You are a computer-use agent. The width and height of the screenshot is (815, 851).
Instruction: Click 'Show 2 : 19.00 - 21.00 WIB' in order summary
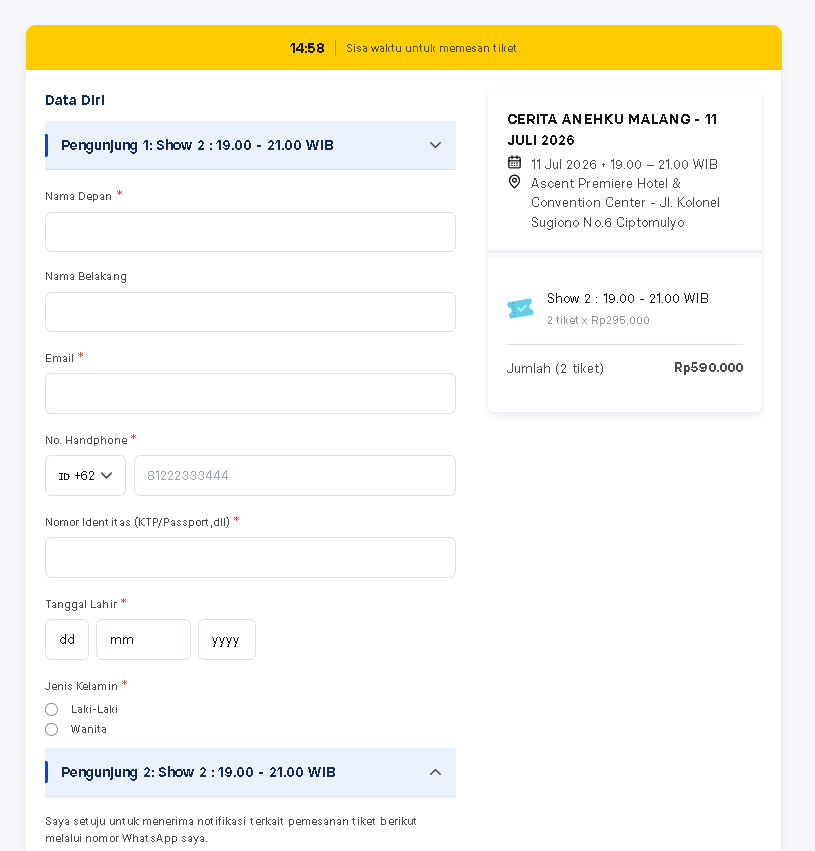point(628,299)
